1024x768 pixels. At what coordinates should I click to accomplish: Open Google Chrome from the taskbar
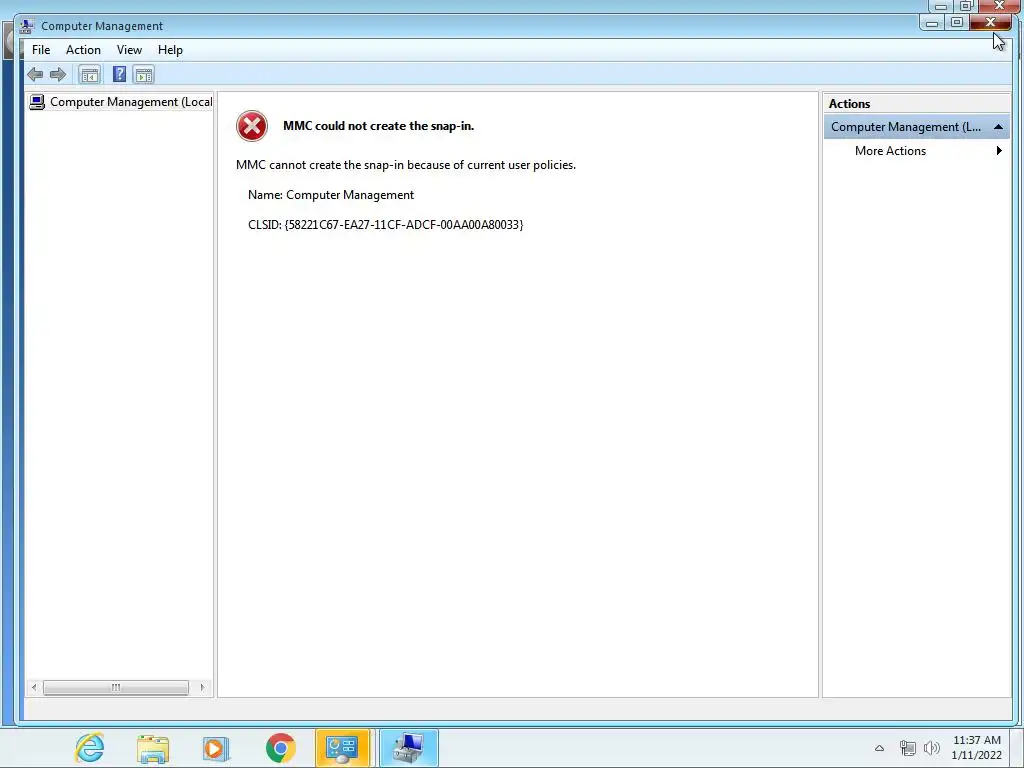(x=280, y=748)
